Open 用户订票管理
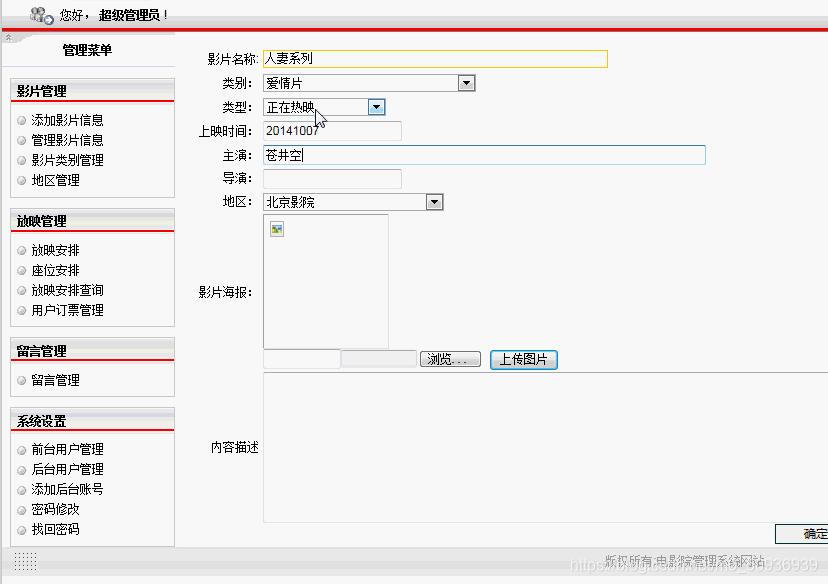Viewport: 828px width, 584px height. pyautogui.click(x=67, y=310)
